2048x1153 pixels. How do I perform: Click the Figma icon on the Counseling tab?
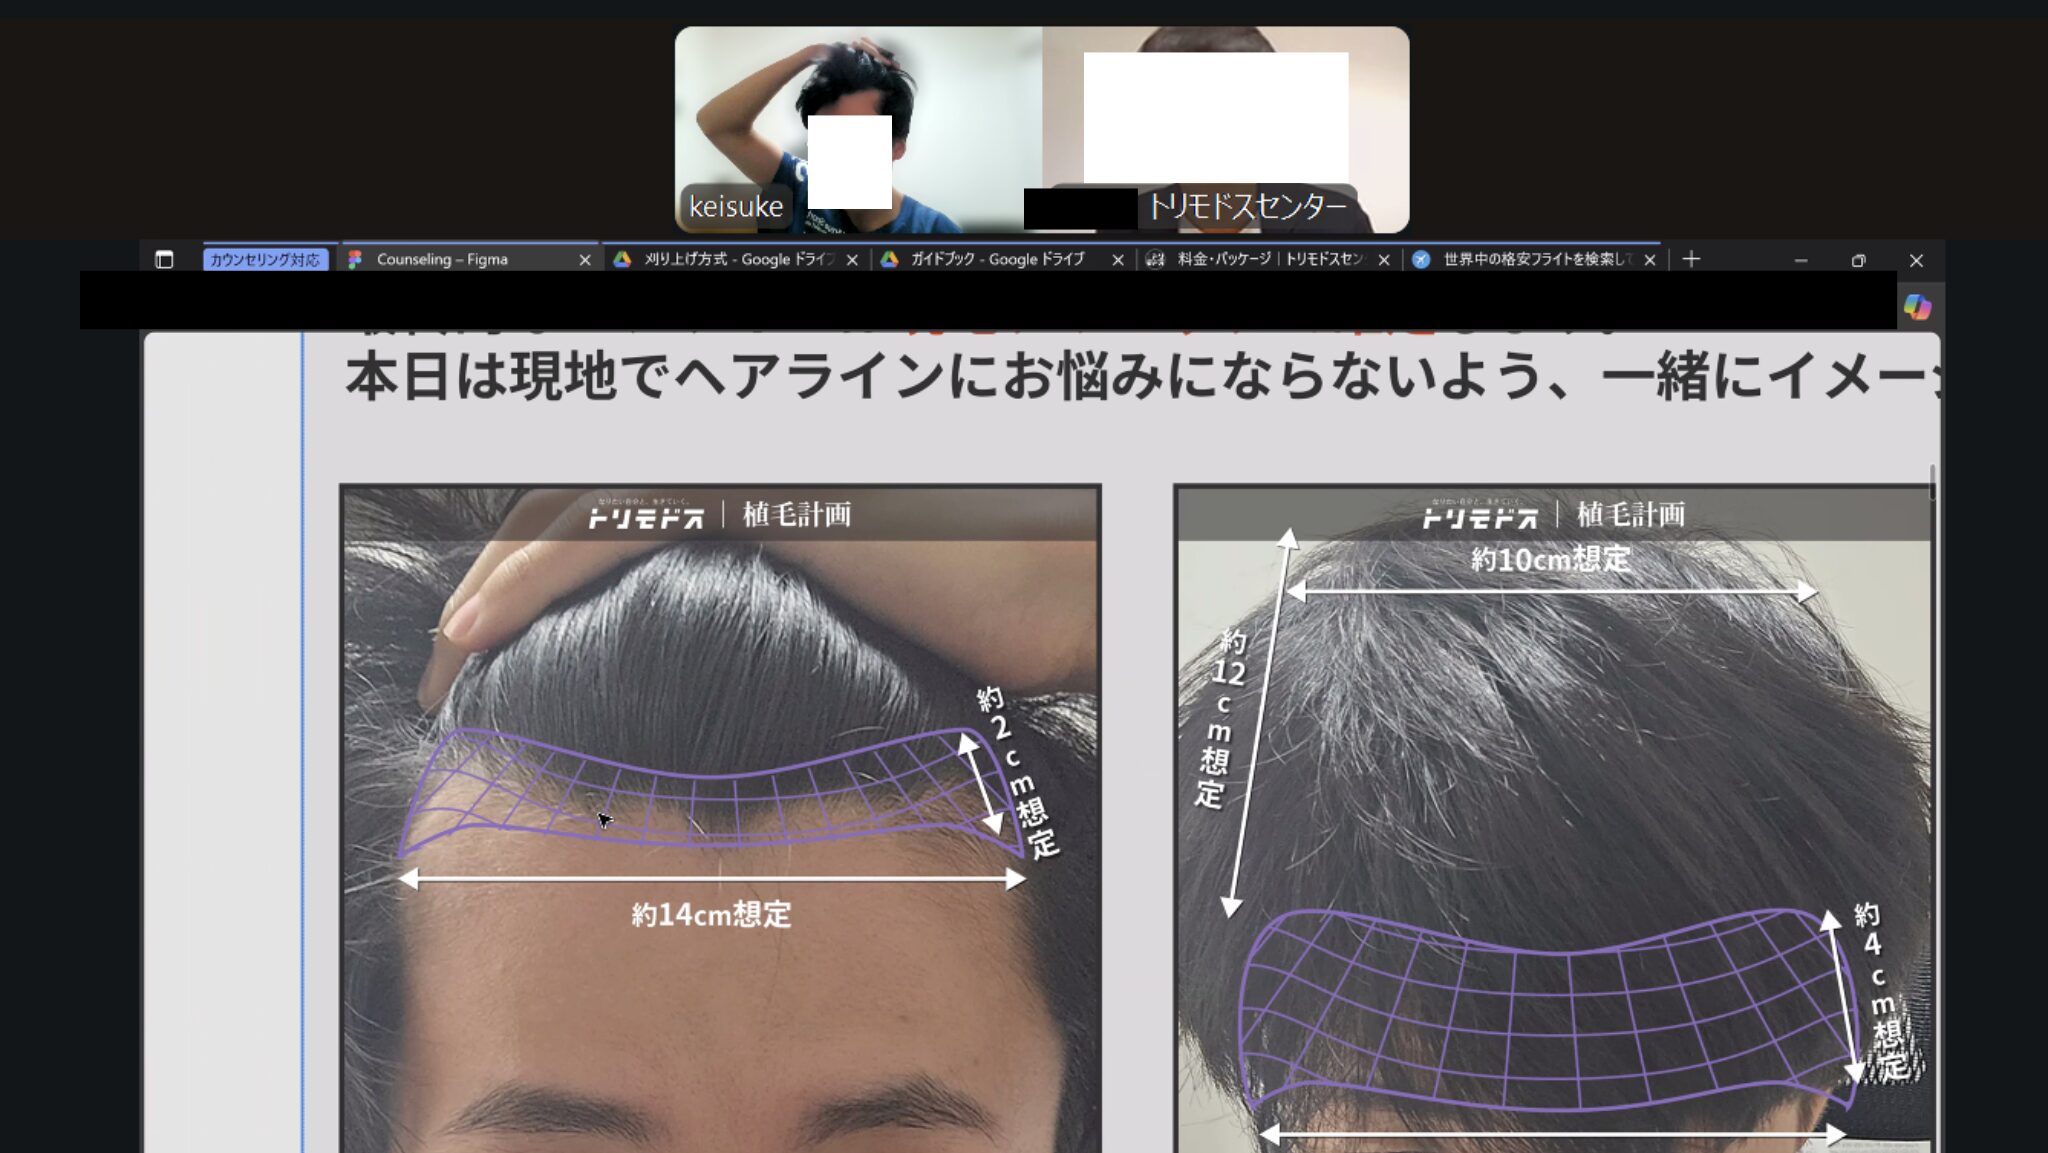pos(355,260)
